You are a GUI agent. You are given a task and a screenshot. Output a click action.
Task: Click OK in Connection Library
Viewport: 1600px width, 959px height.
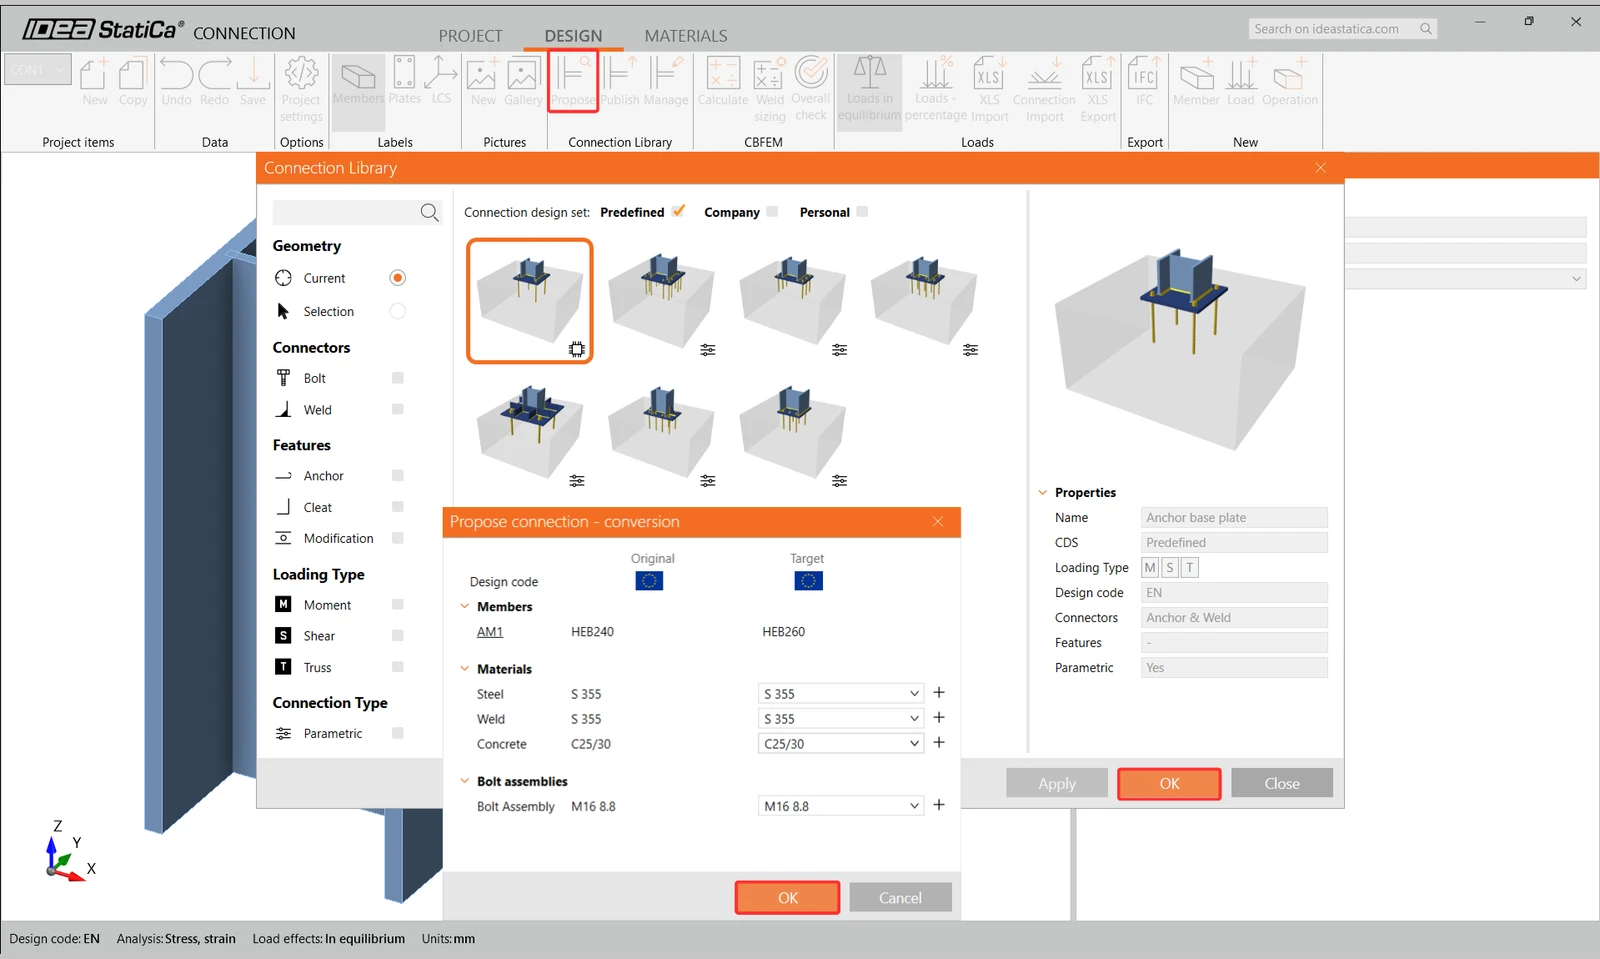click(x=1169, y=783)
